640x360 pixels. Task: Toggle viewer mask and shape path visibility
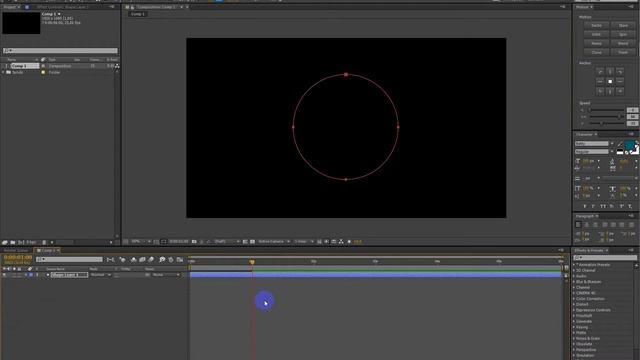click(164, 242)
